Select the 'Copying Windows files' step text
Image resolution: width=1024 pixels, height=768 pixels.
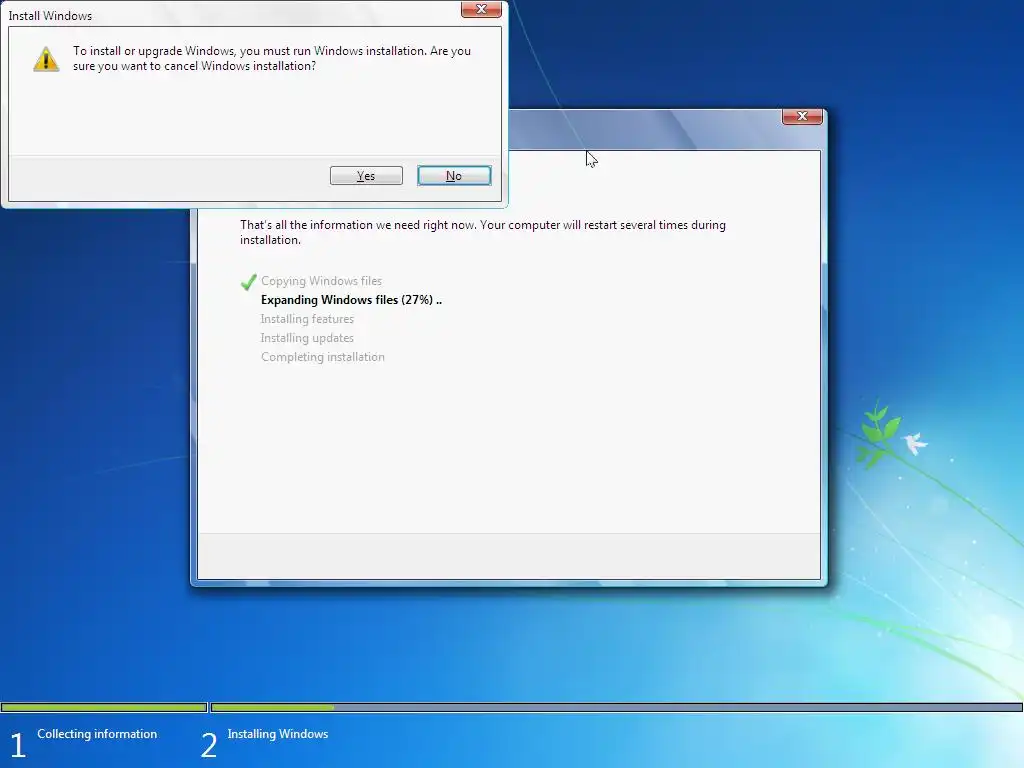click(x=321, y=281)
